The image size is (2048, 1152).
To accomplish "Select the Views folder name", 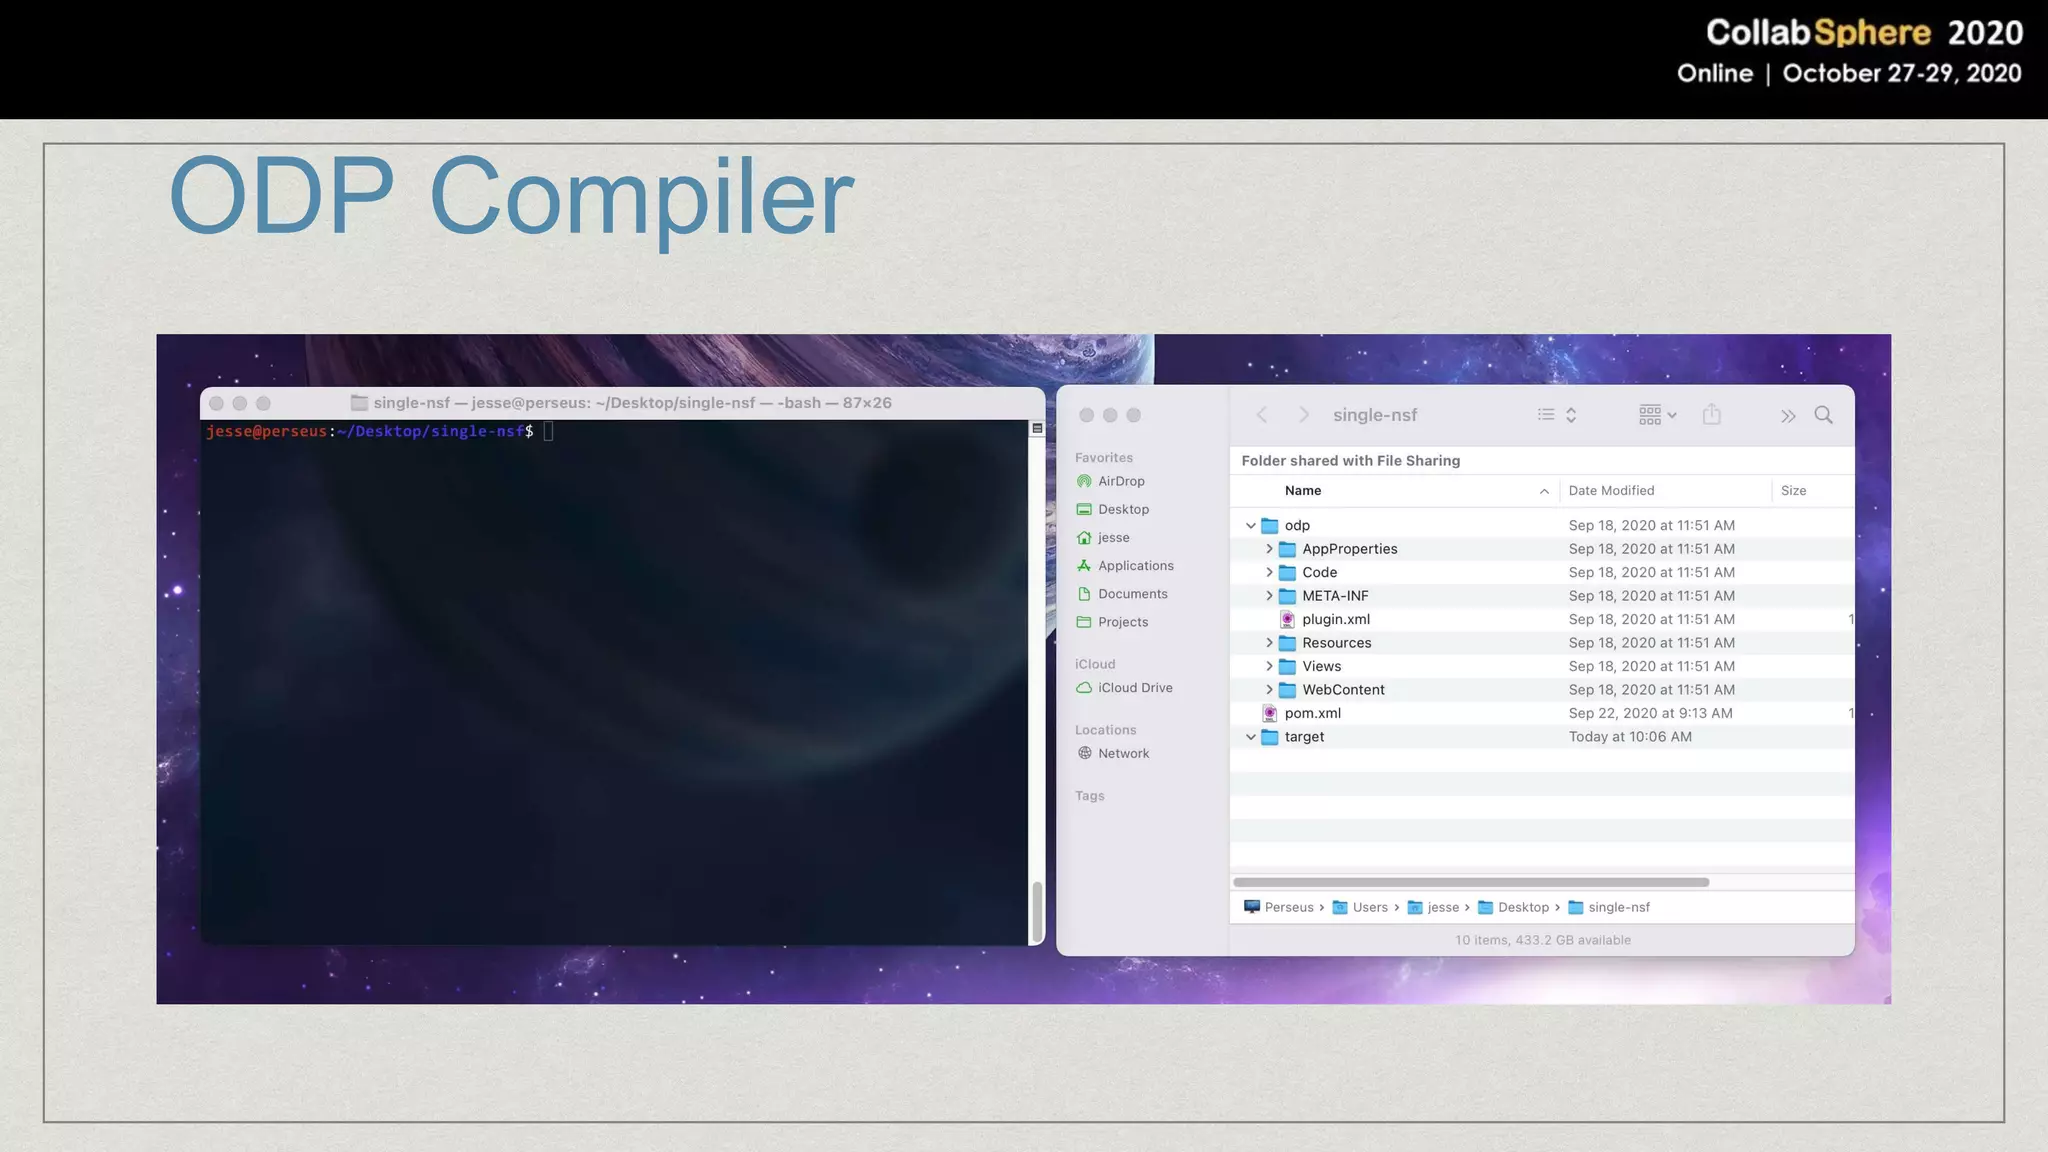I will pyautogui.click(x=1321, y=666).
